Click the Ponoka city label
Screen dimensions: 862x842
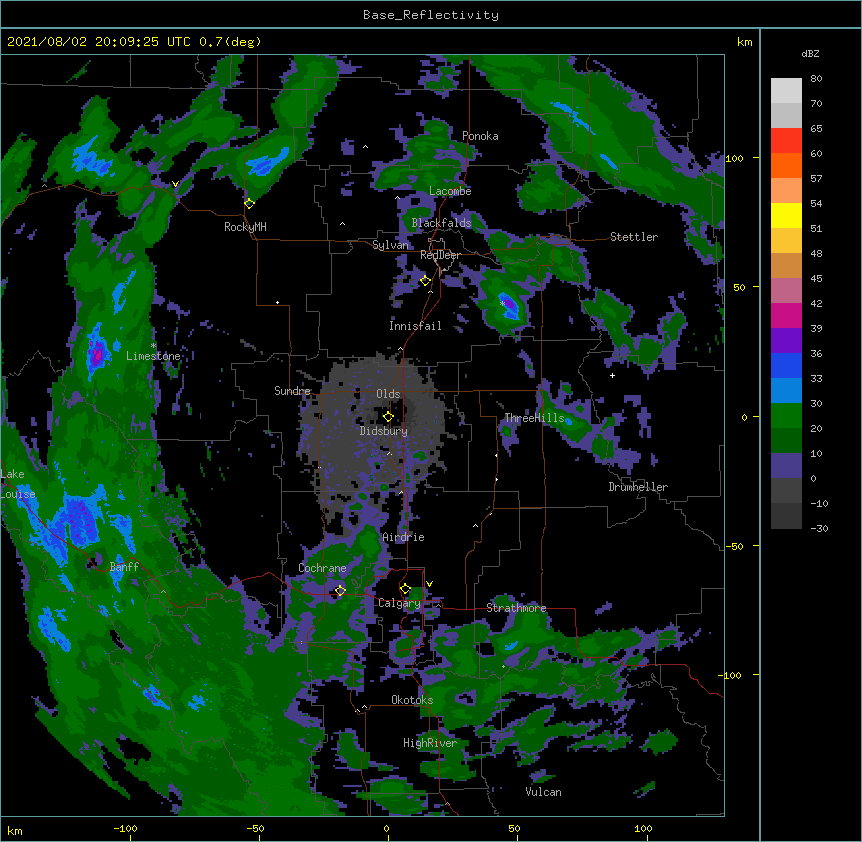tap(480, 136)
